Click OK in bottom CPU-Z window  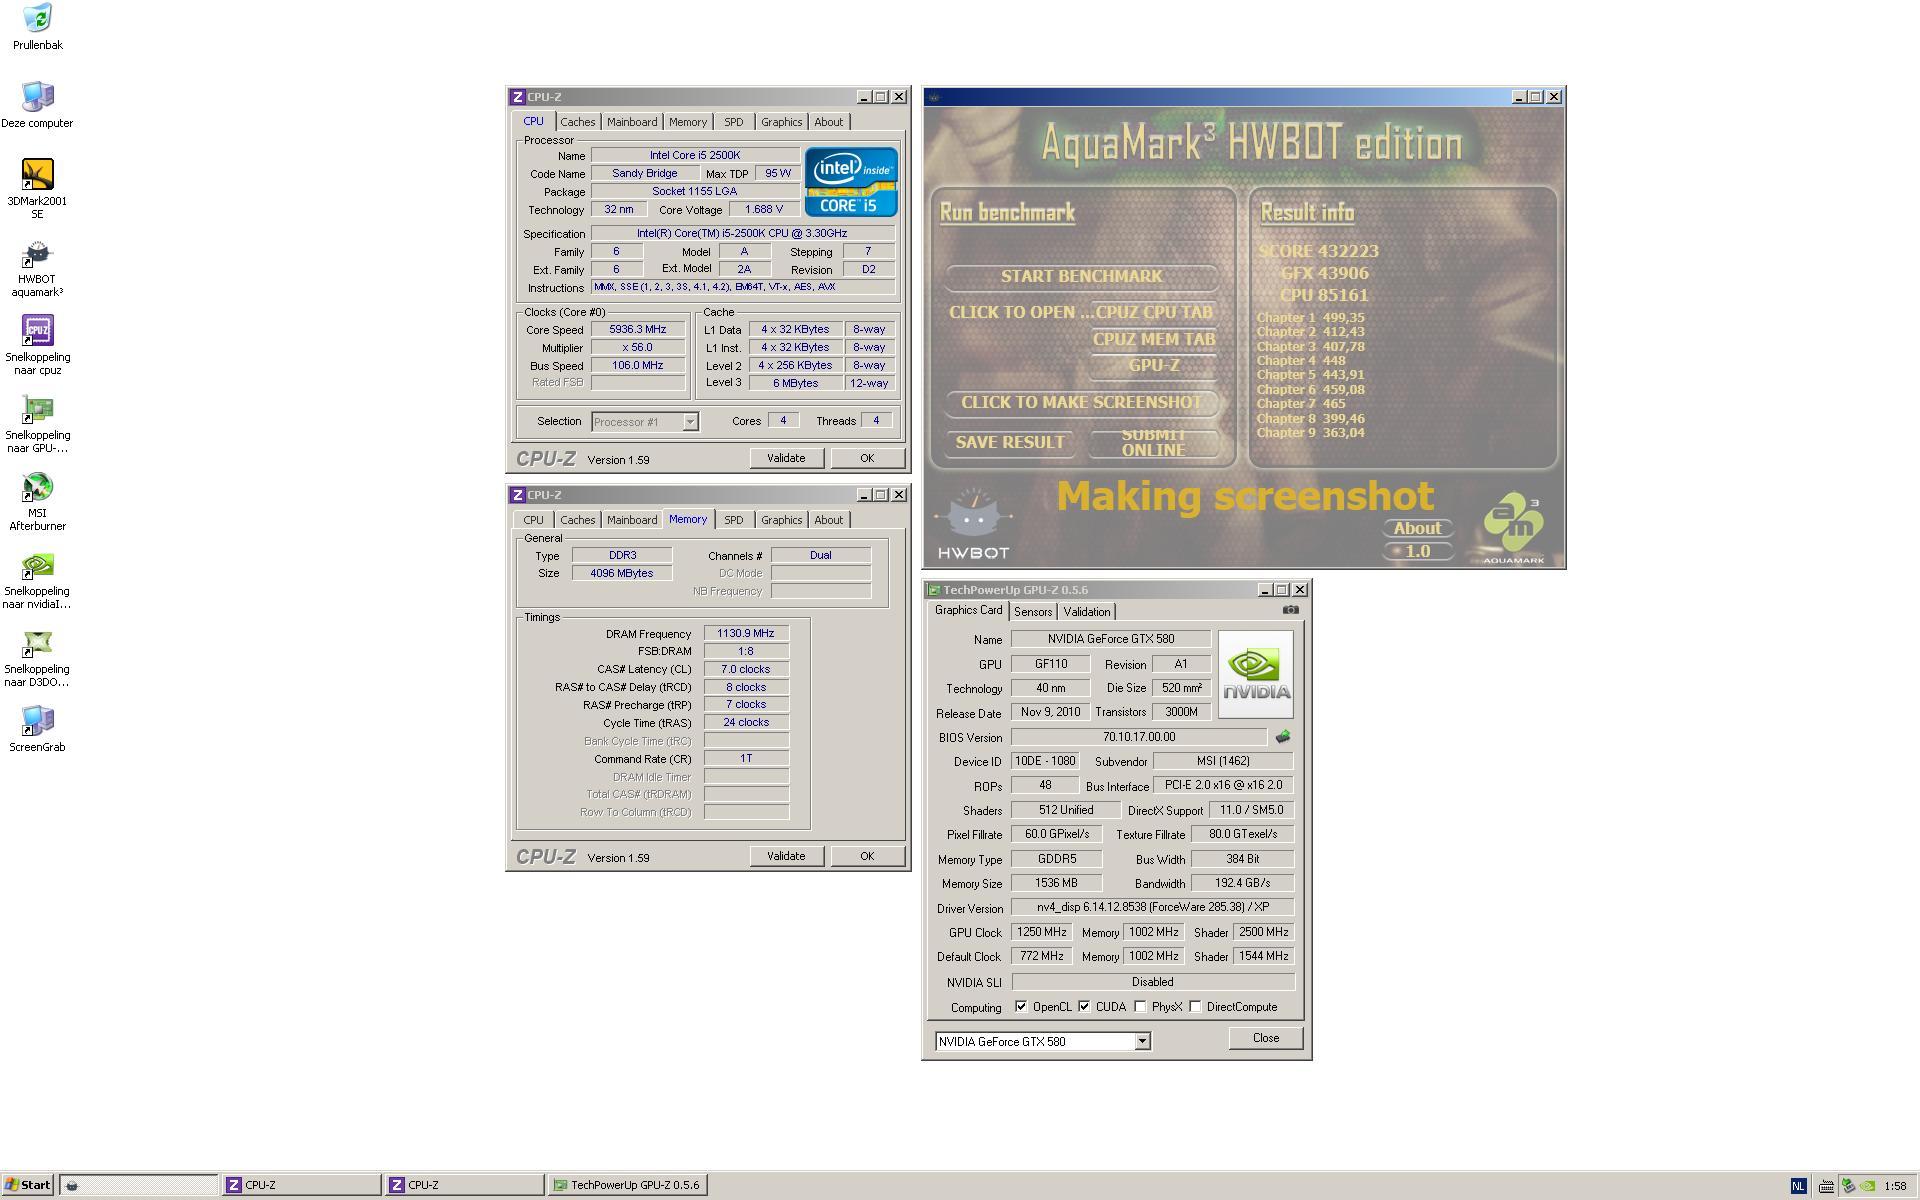point(867,856)
